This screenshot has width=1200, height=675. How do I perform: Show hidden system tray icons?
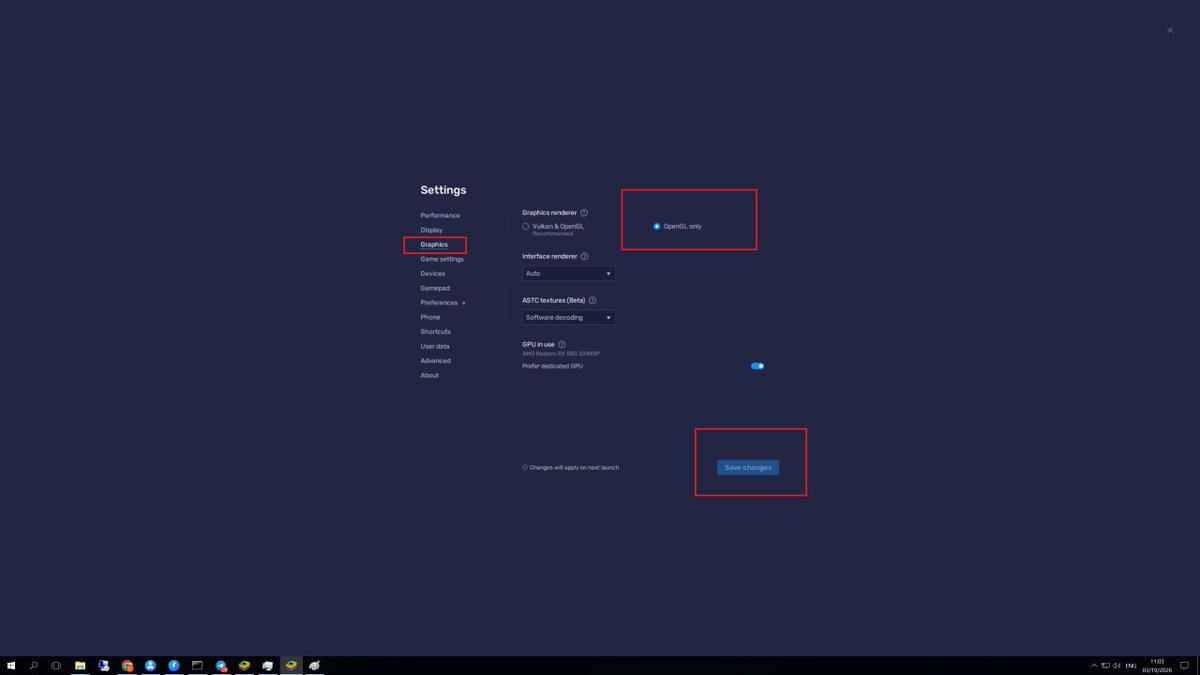click(1094, 665)
